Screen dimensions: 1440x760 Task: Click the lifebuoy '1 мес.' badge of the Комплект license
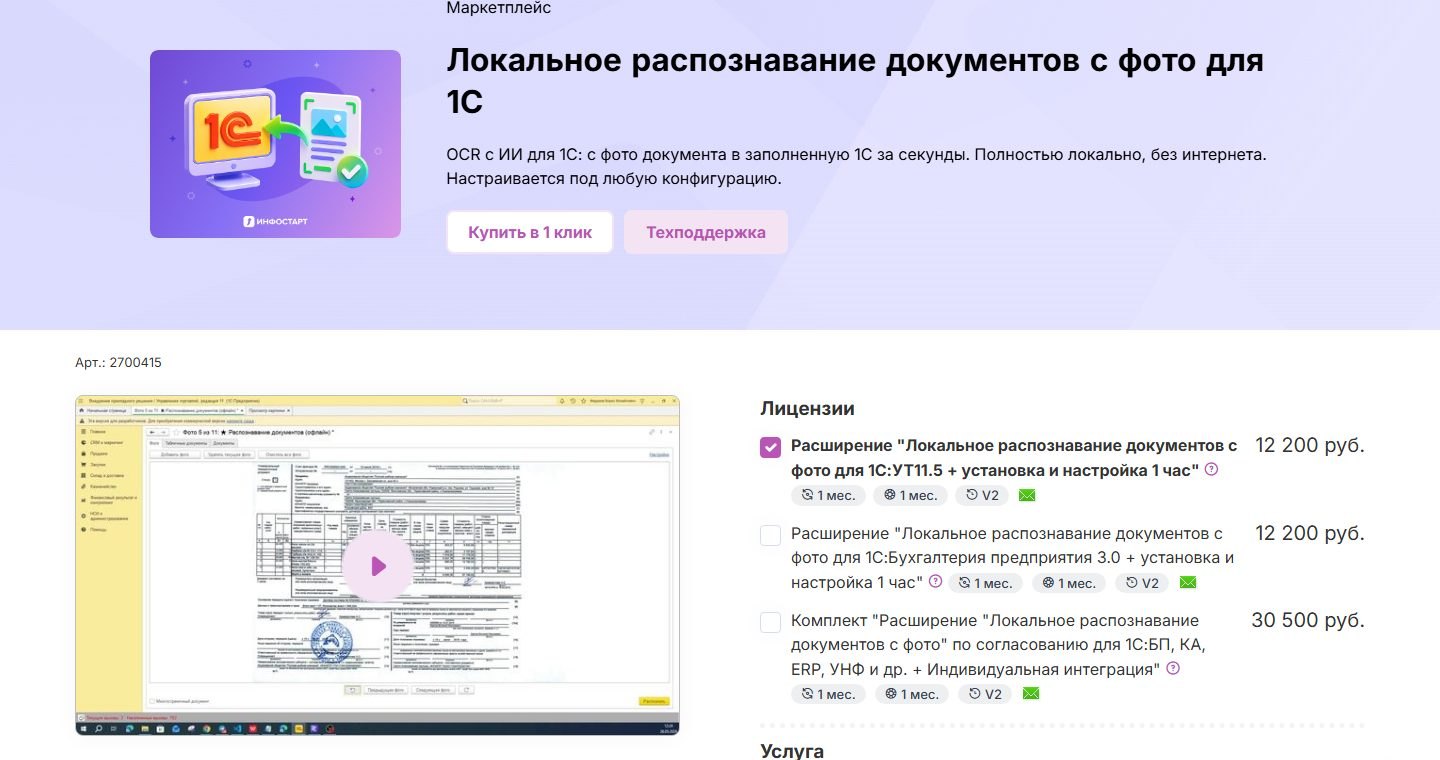click(912, 694)
